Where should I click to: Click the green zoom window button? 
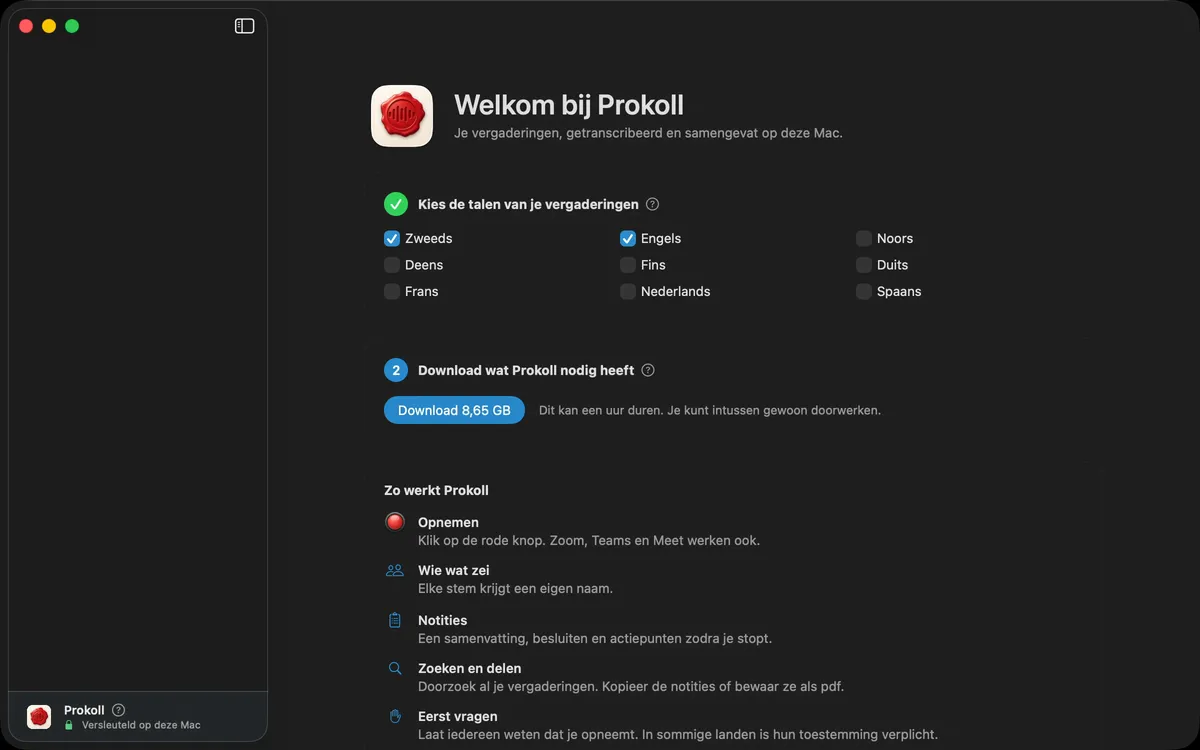72,26
